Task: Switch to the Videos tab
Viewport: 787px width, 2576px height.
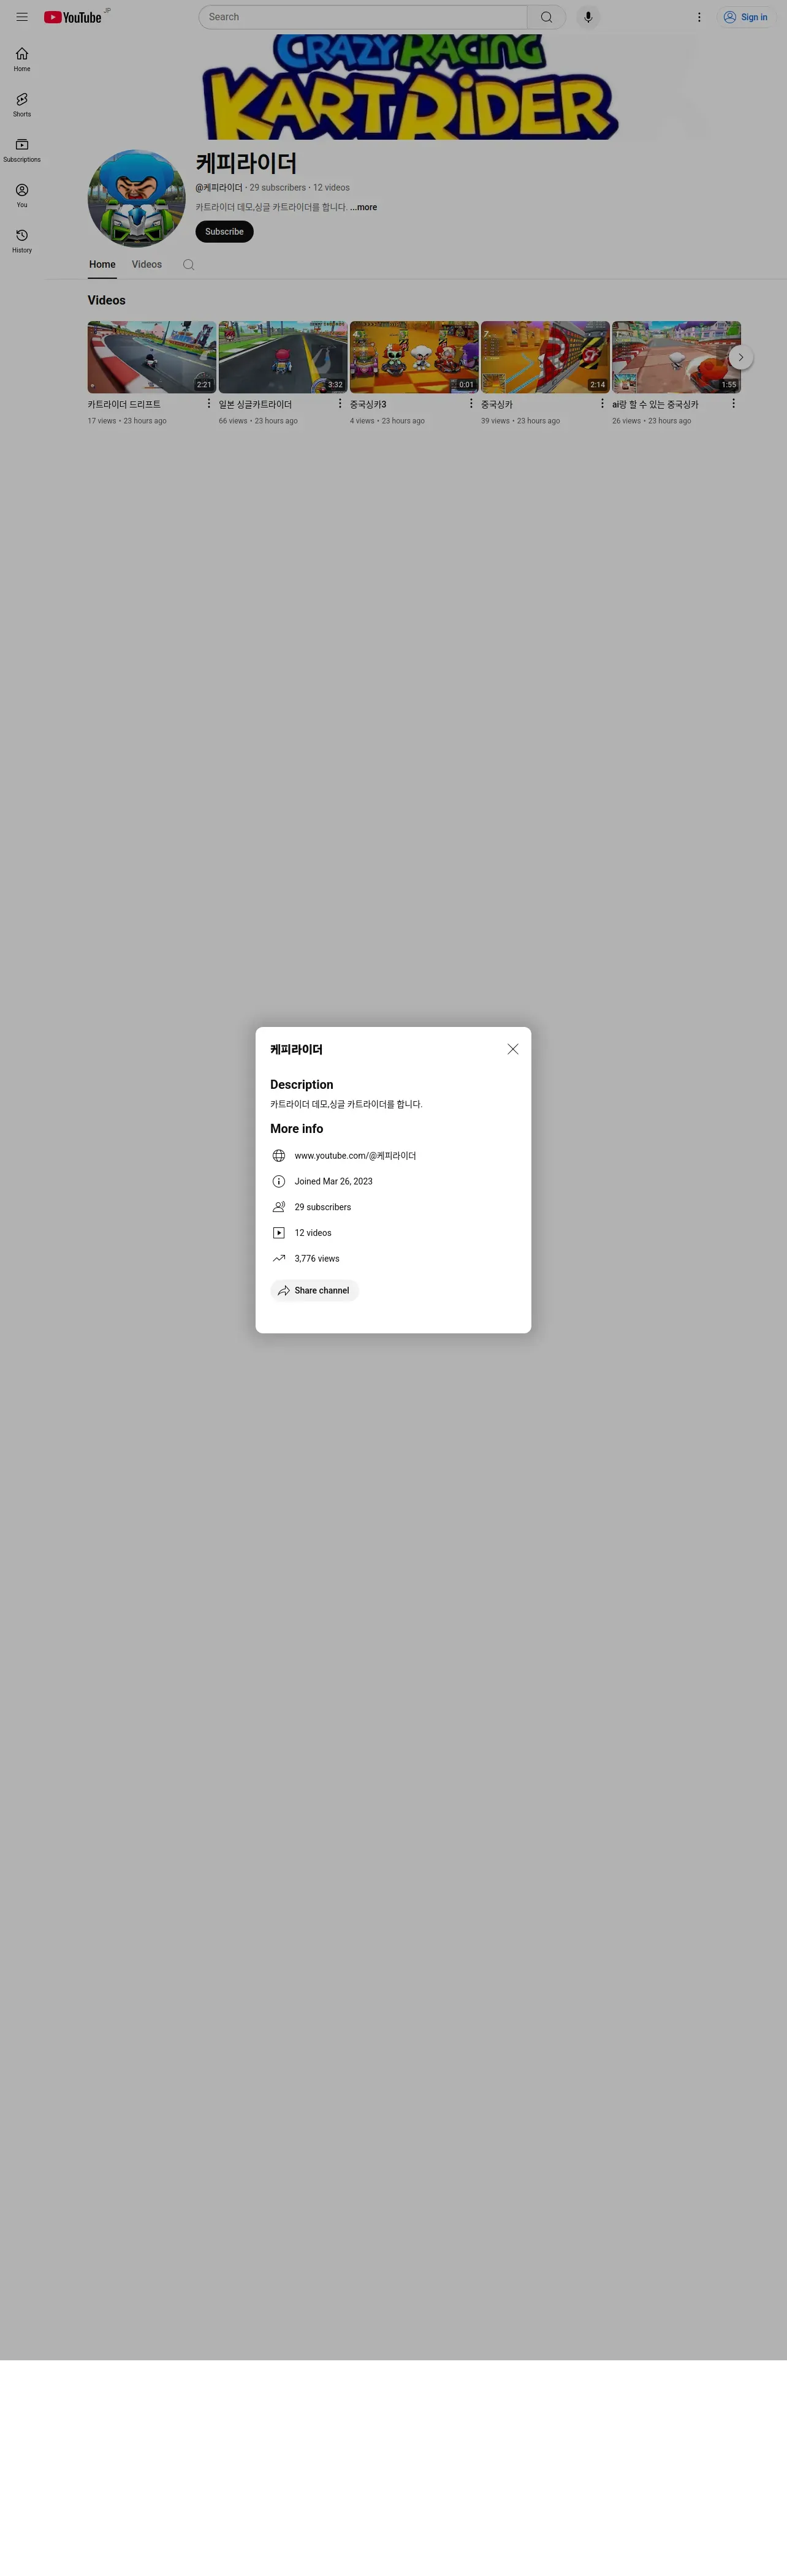Action: 147,265
